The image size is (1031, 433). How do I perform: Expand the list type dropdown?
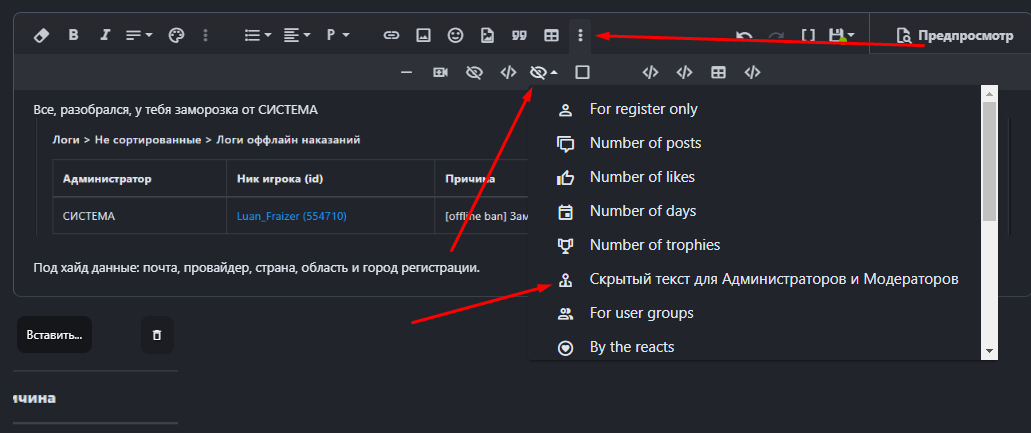click(258, 35)
